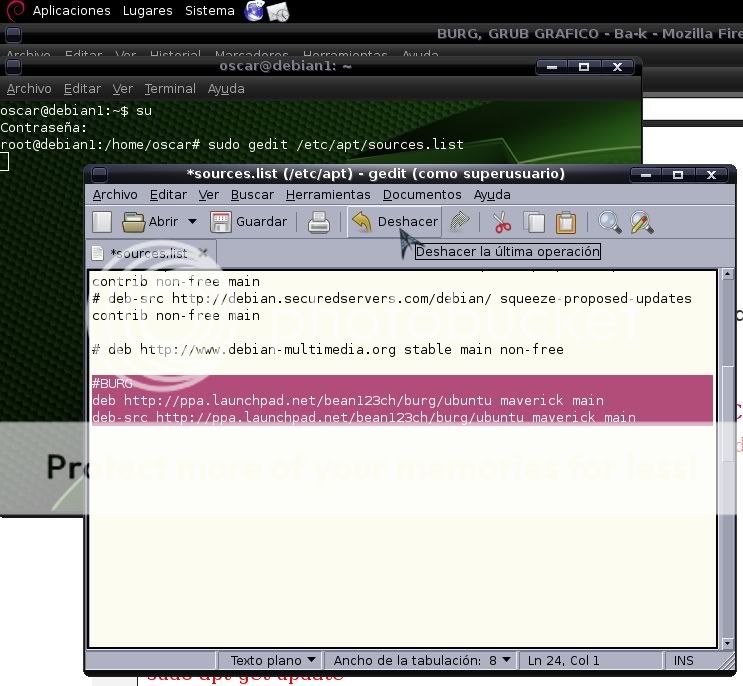Open the Documentos menu in gedit
This screenshot has height=686, width=743.
pyautogui.click(x=422, y=195)
